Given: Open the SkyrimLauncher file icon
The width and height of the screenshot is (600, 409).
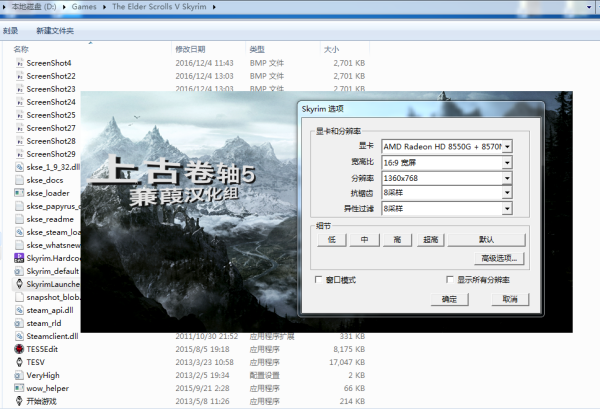Looking at the screenshot, I should pyautogui.click(x=20, y=284).
